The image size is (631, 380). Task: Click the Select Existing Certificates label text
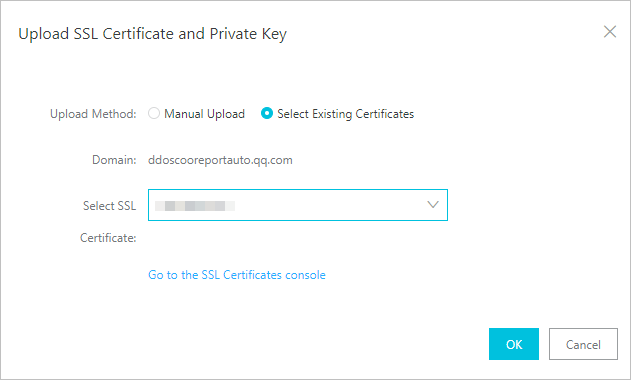click(x=345, y=114)
